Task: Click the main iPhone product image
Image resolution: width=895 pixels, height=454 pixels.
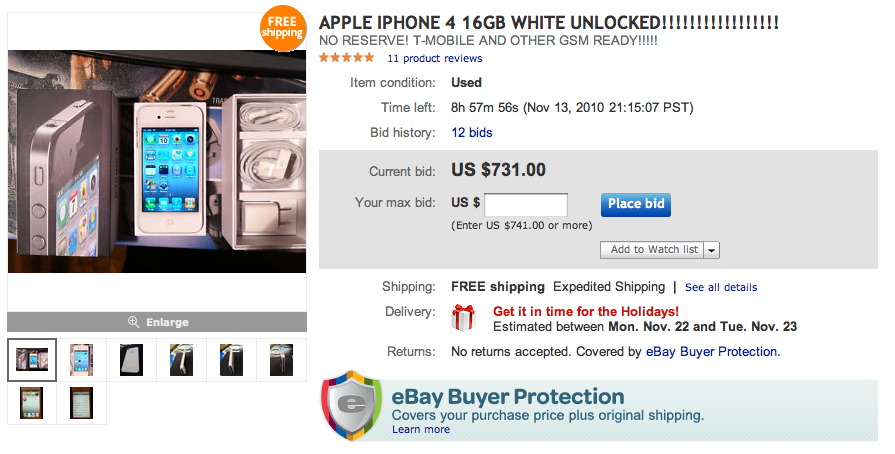Action: pyautogui.click(x=157, y=161)
